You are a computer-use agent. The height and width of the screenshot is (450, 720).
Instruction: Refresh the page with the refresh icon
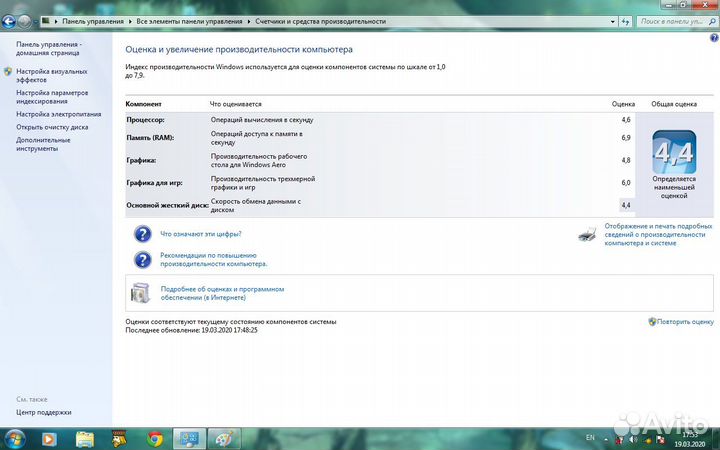tap(625, 22)
